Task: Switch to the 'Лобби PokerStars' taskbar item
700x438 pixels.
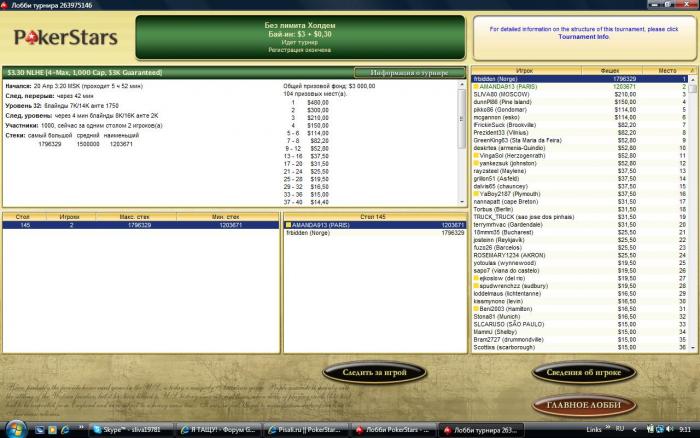Action: point(393,430)
